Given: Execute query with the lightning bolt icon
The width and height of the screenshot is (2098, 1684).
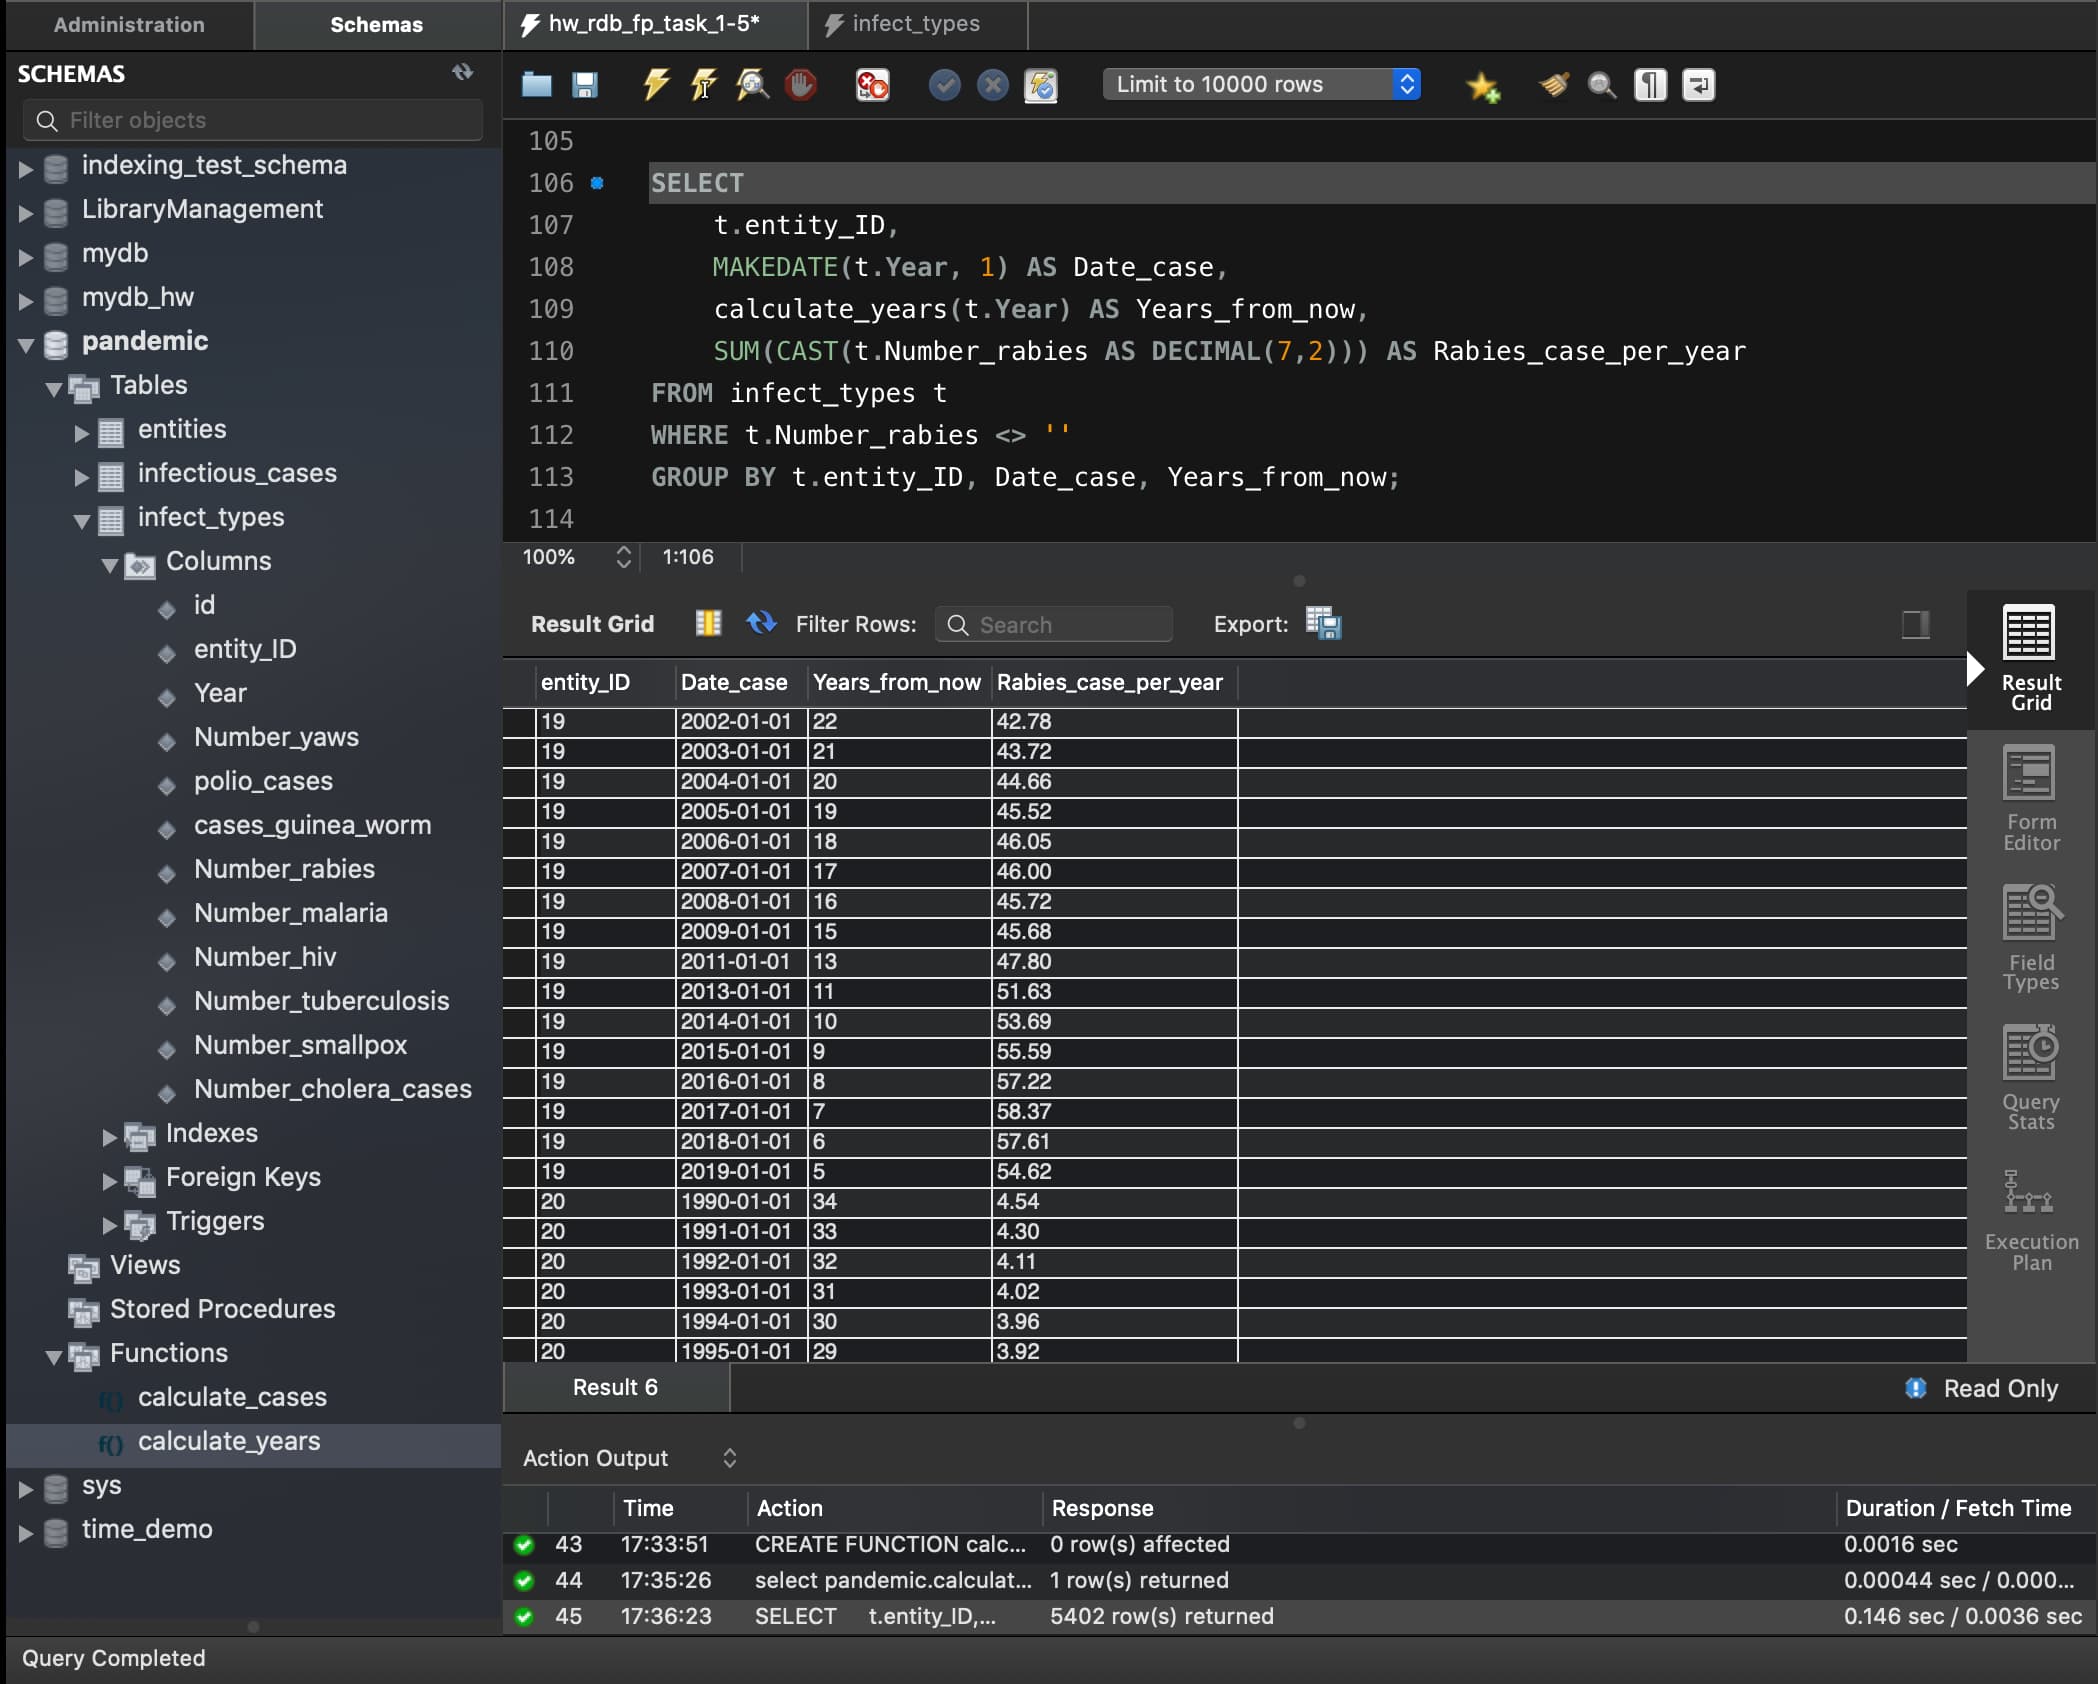Looking at the screenshot, I should pos(655,84).
